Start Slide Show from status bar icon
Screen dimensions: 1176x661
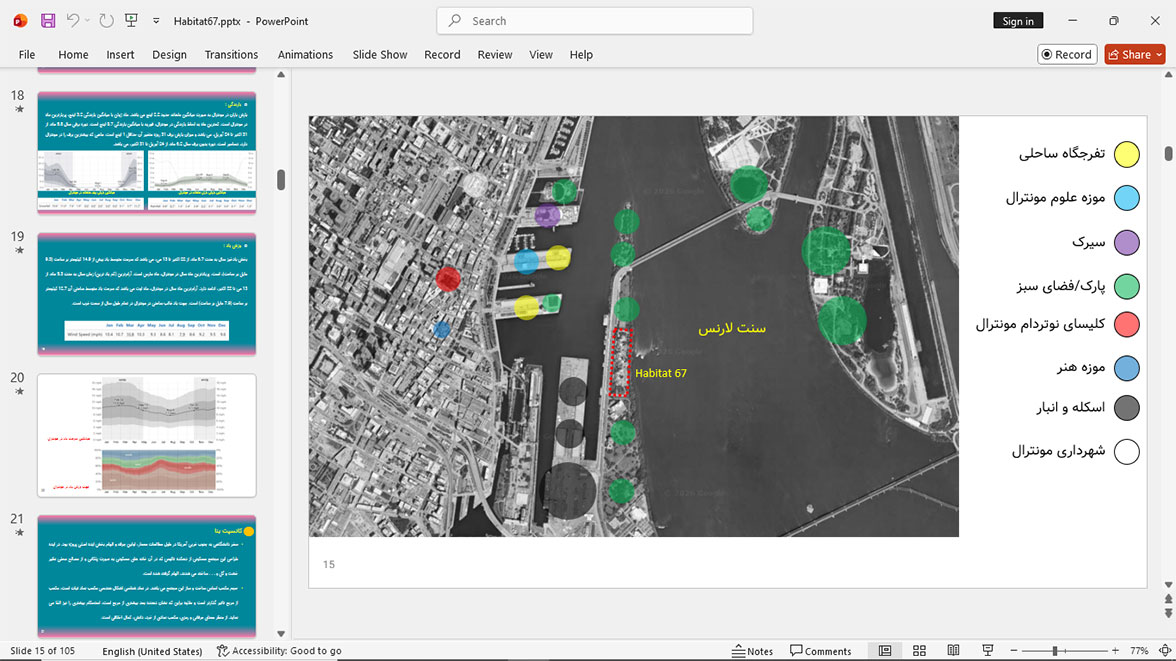click(x=988, y=650)
